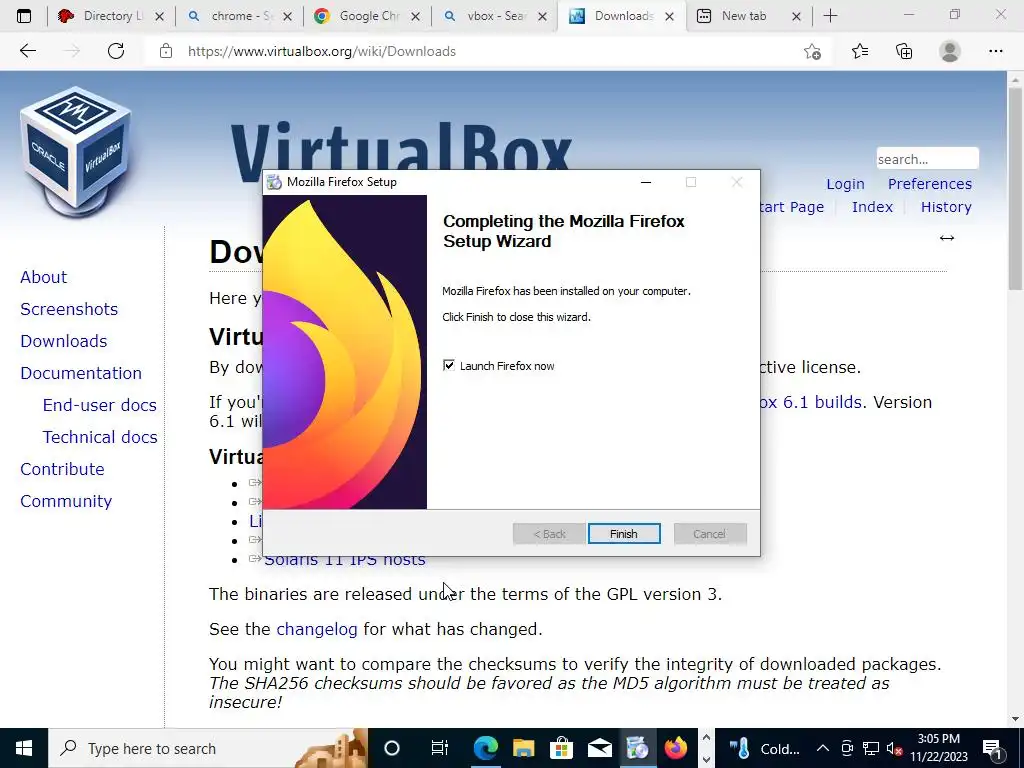Click the changelog link

[x=317, y=629]
